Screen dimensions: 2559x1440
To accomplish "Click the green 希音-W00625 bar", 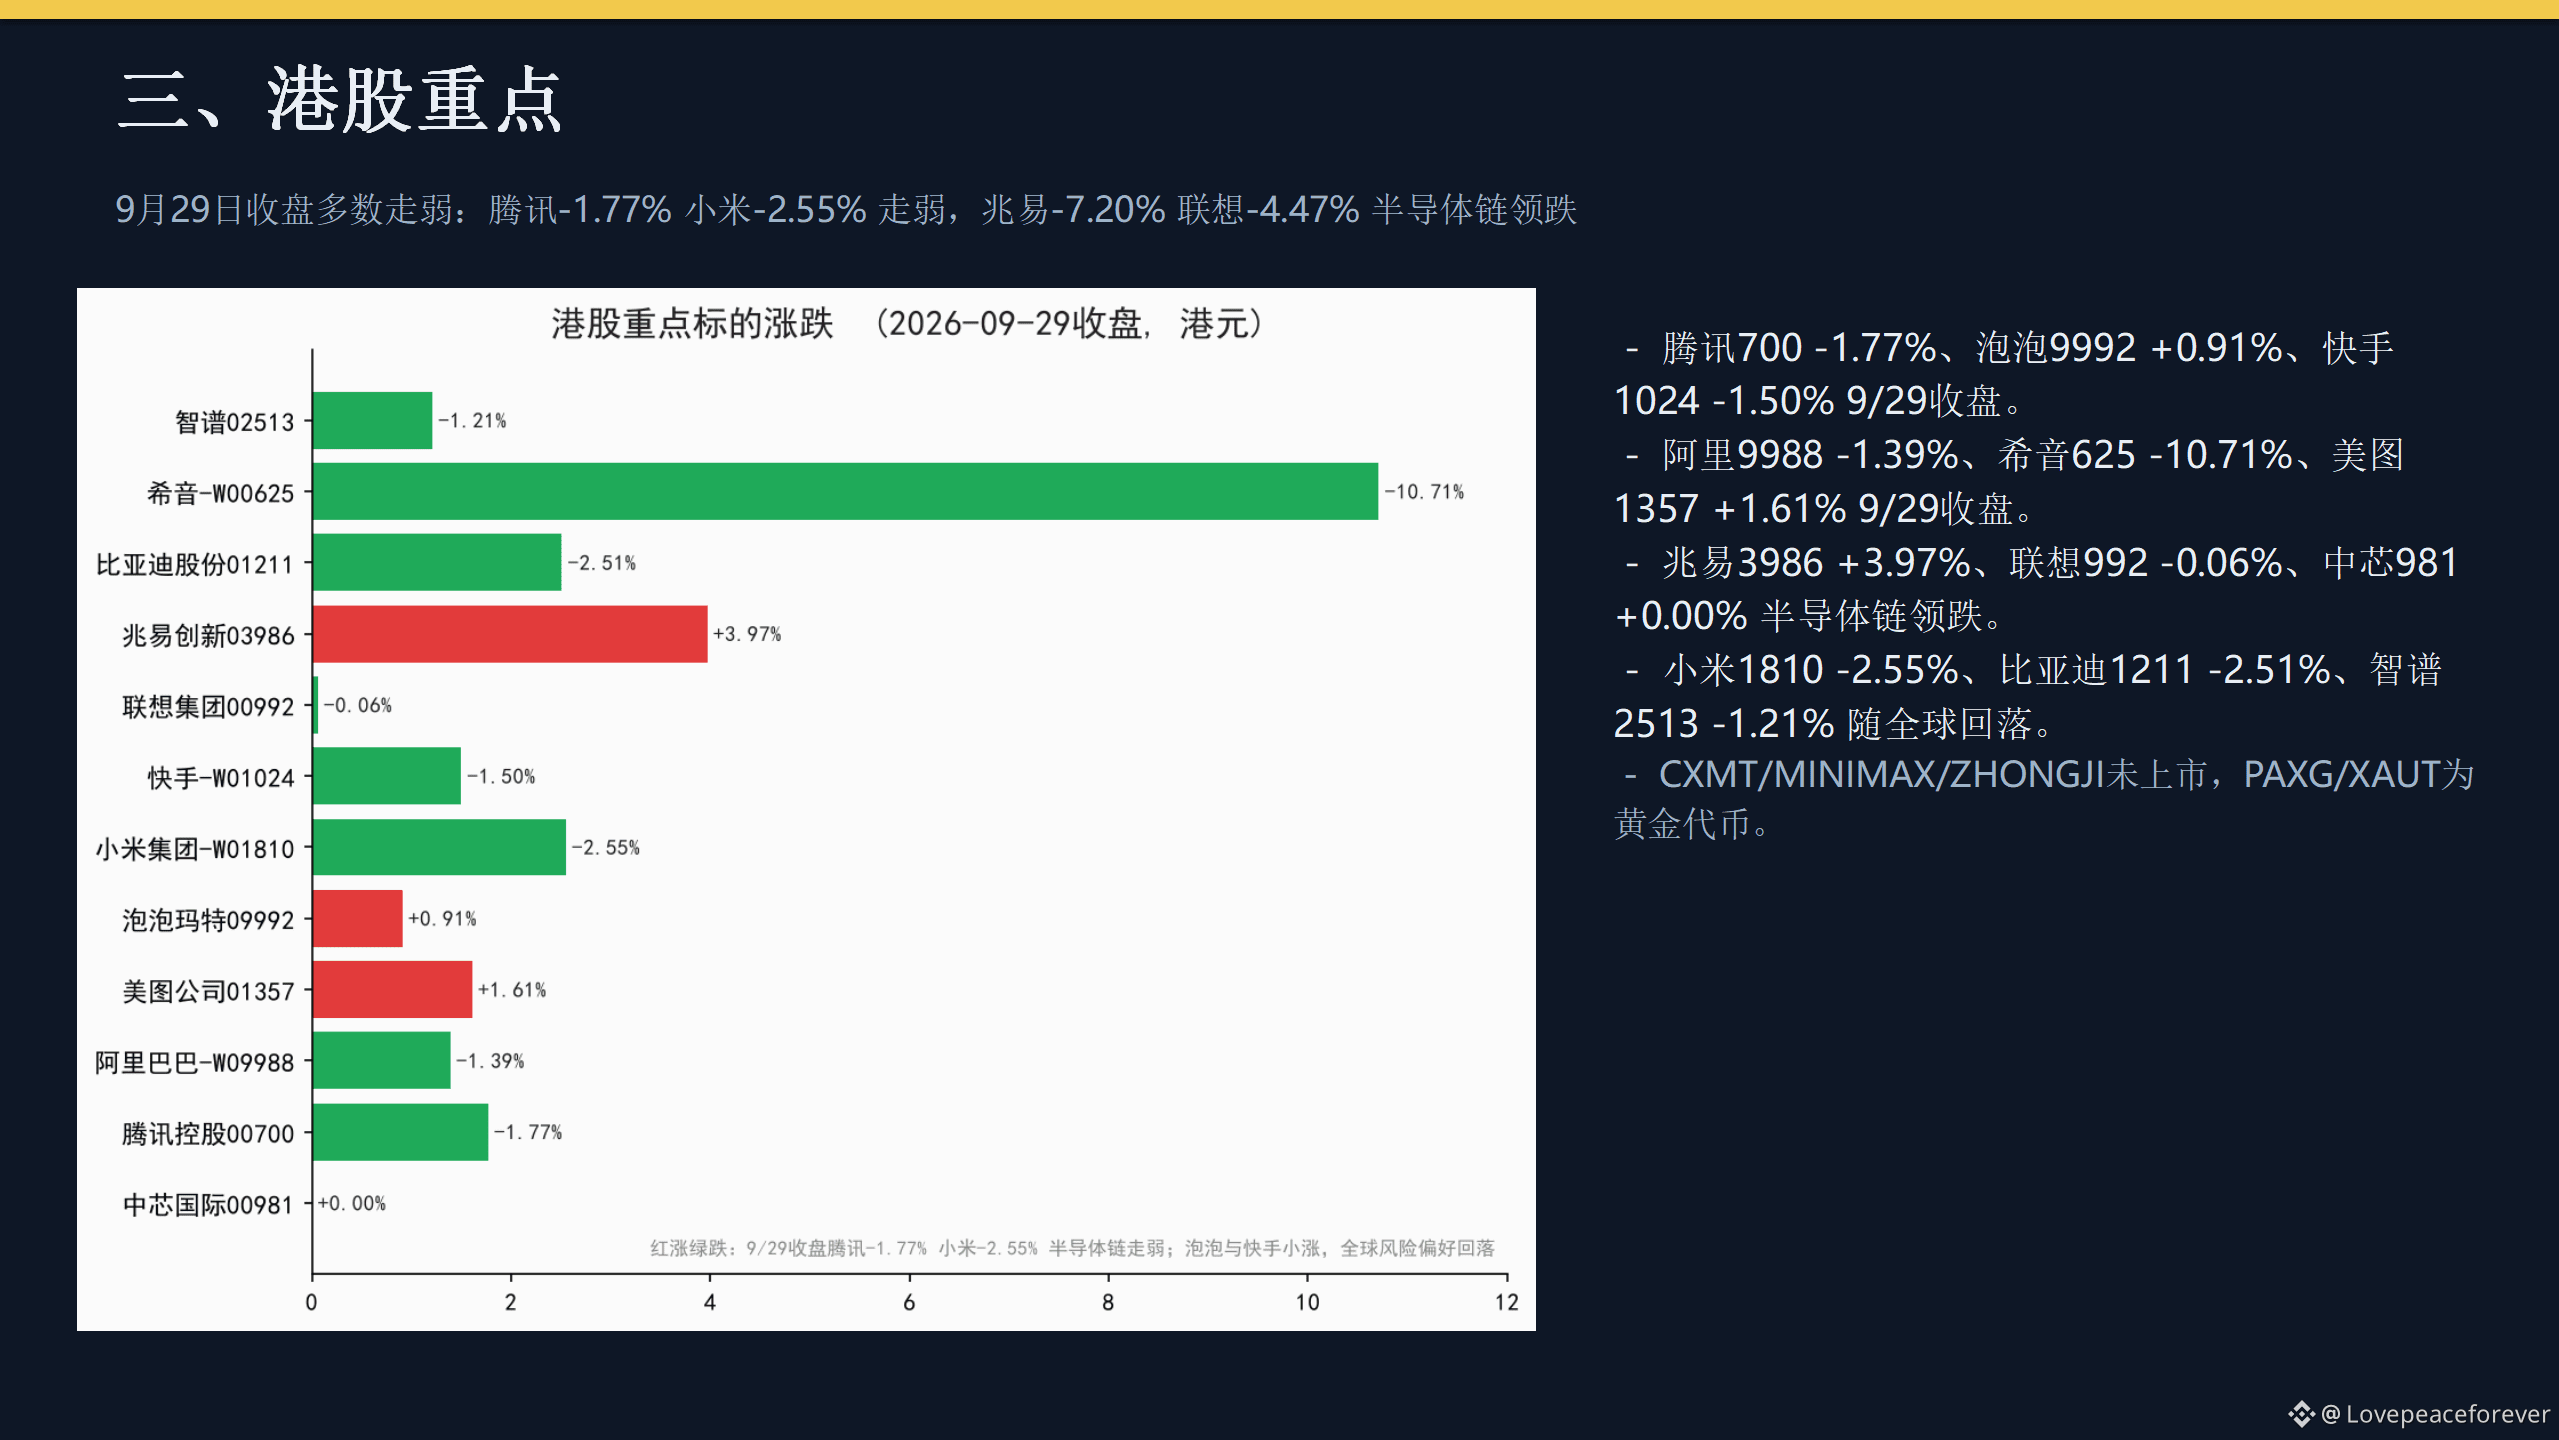I will 845,491.
